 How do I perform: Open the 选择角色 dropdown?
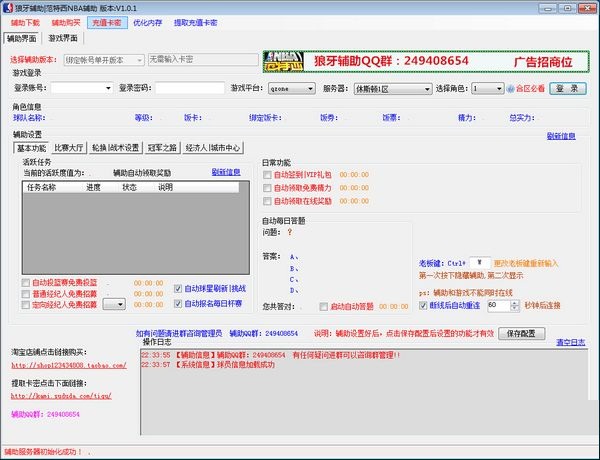[488, 89]
